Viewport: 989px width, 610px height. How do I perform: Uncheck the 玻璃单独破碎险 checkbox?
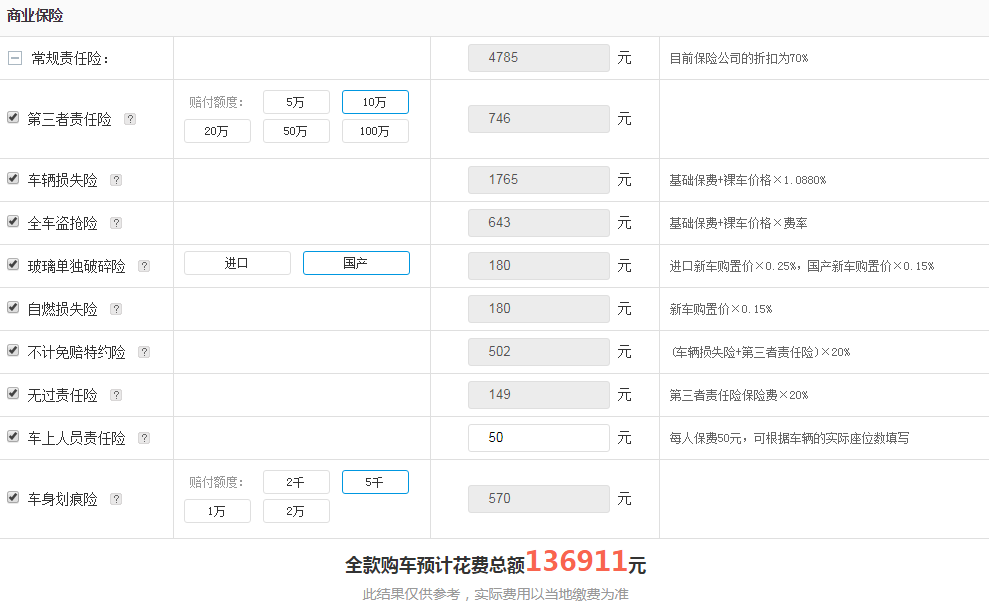(13, 264)
